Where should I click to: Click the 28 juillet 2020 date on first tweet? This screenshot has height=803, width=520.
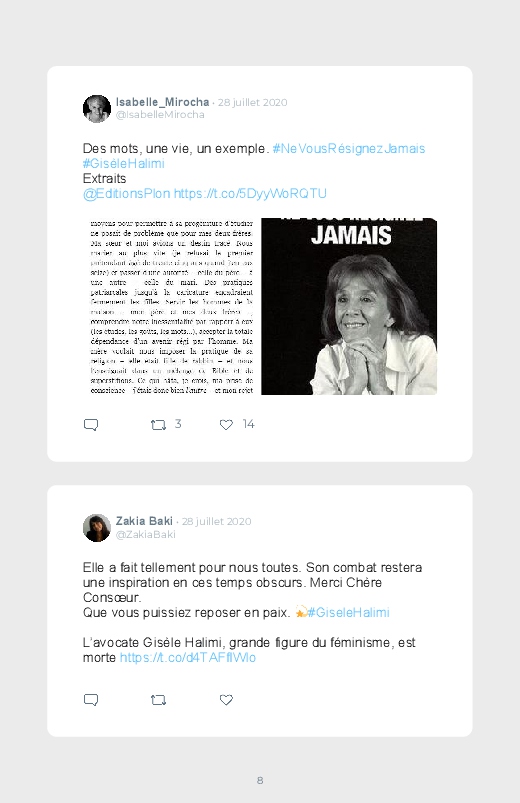[253, 102]
